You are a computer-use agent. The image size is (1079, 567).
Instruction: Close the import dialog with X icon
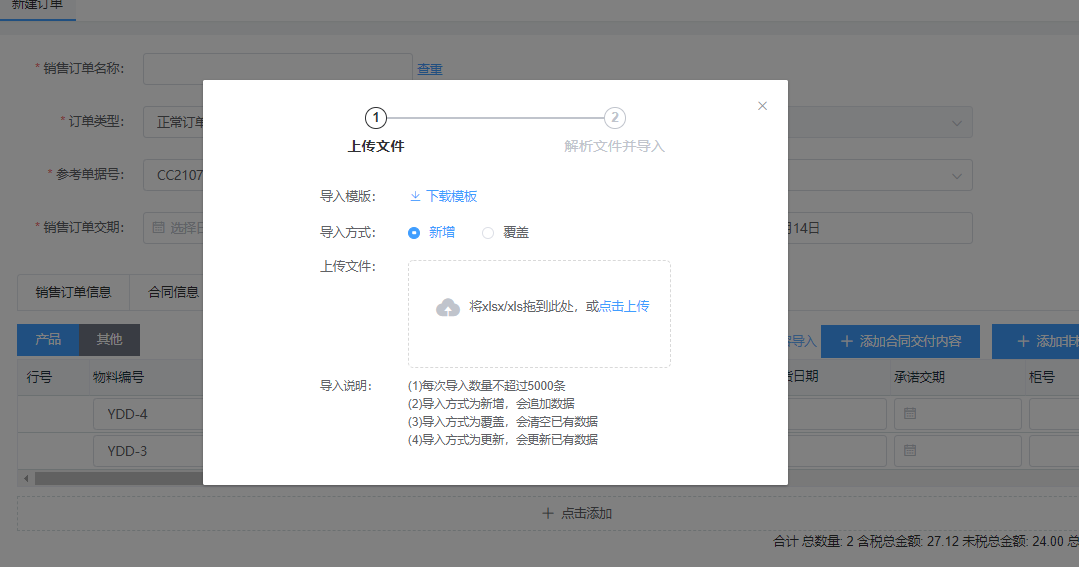[762, 106]
